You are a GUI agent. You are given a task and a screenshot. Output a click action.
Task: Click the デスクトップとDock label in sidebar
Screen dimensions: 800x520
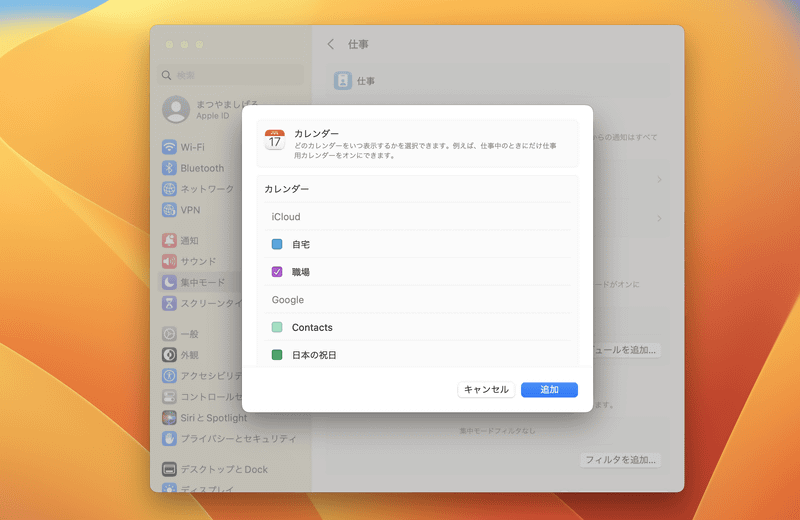tap(224, 469)
